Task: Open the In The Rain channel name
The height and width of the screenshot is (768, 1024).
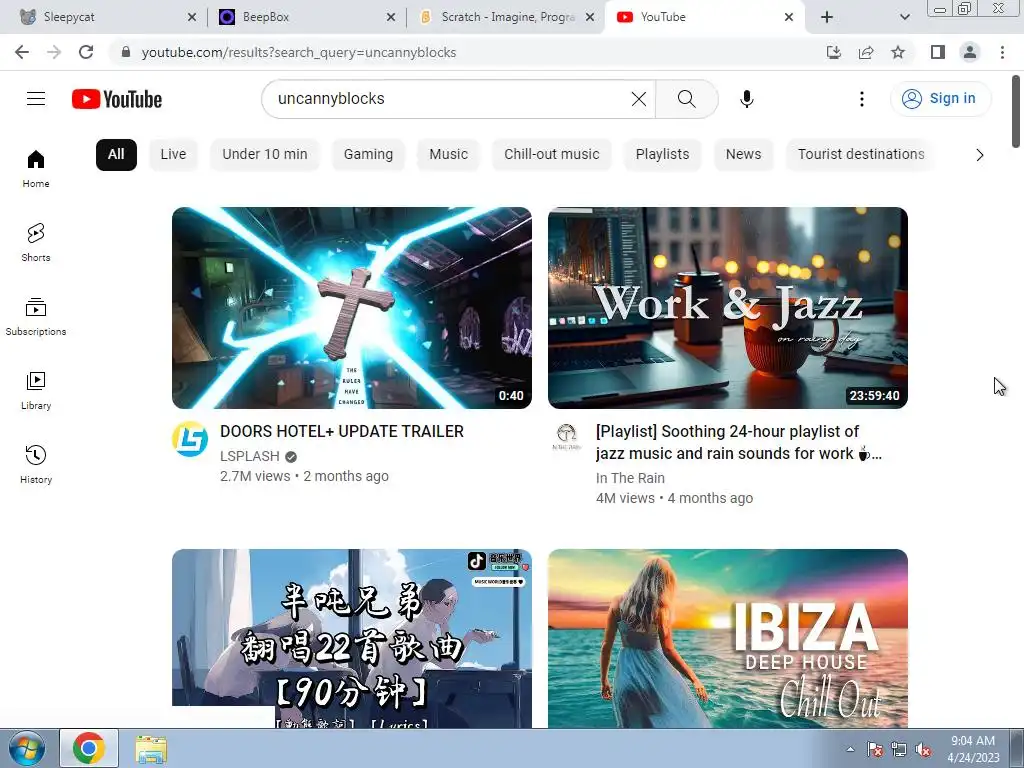Action: point(630,478)
